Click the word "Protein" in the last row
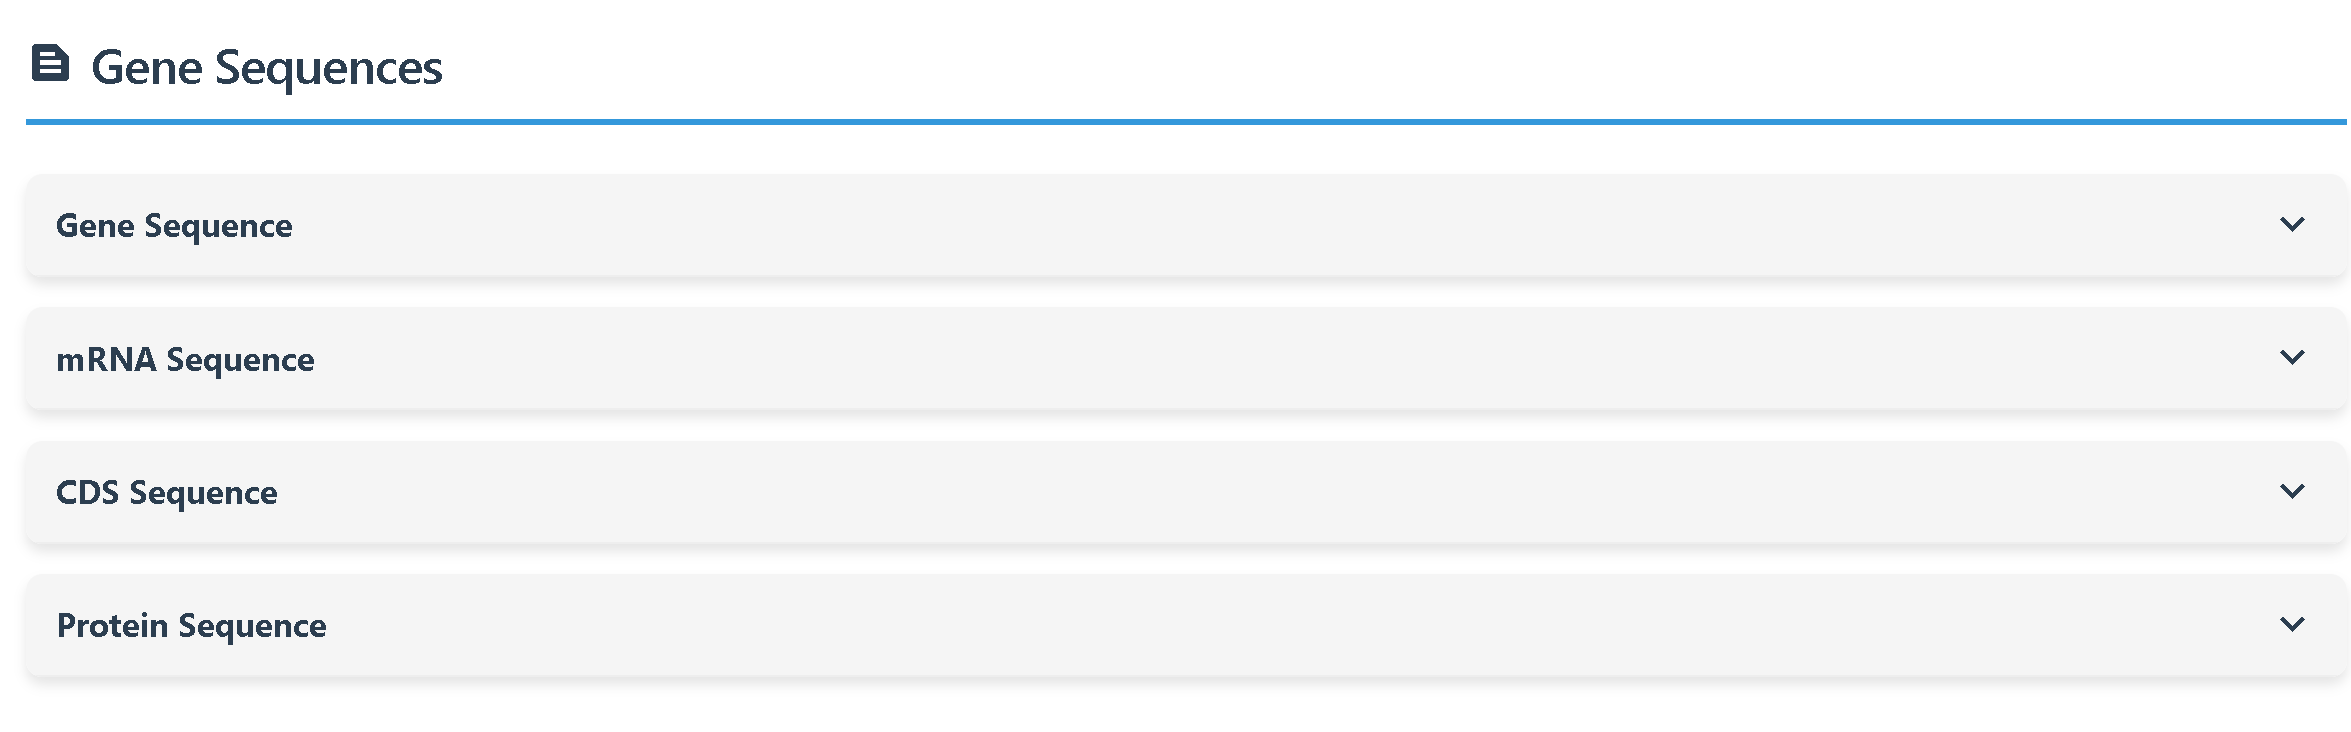Image resolution: width=2351 pixels, height=732 pixels. click(x=112, y=625)
